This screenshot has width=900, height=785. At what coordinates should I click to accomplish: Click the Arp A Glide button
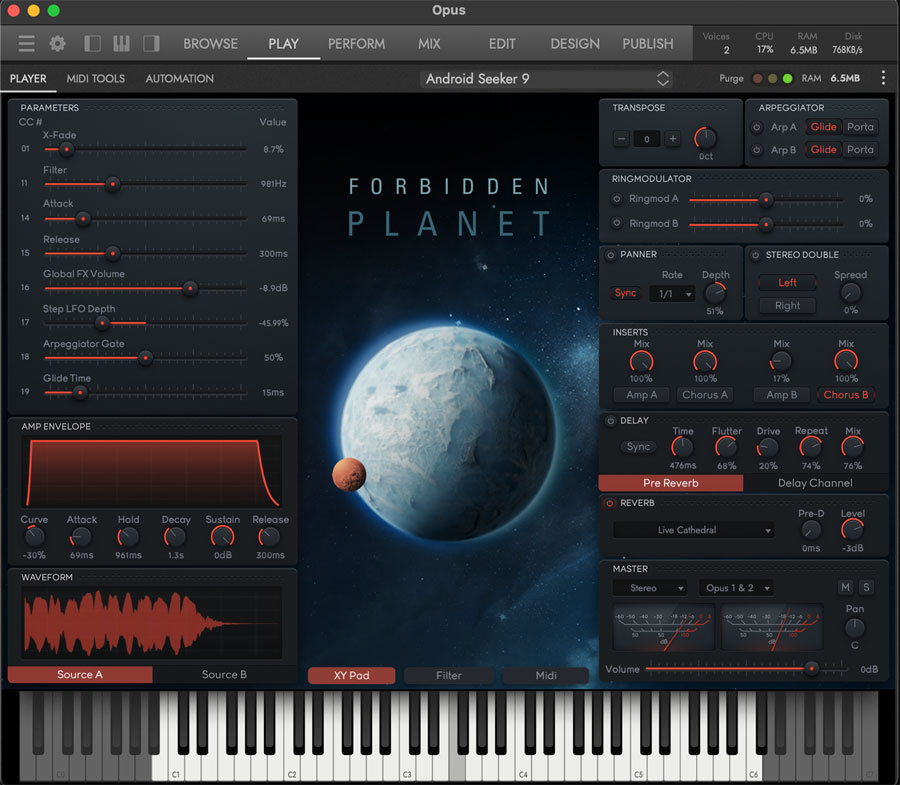[823, 127]
